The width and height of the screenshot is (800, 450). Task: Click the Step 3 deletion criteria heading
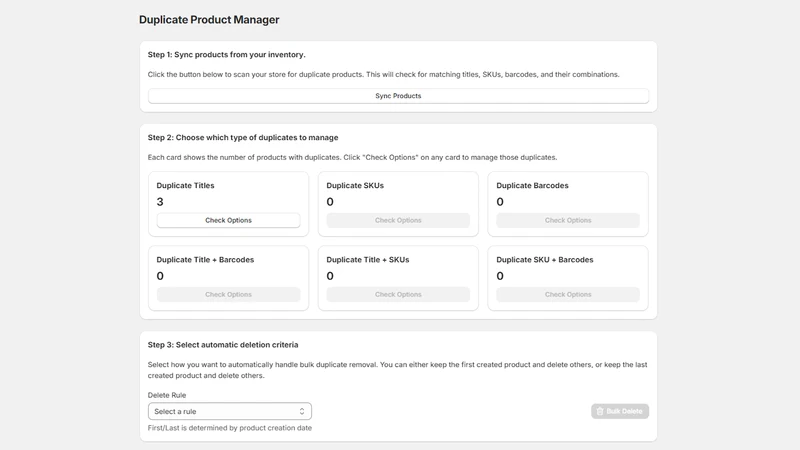tap(223, 345)
